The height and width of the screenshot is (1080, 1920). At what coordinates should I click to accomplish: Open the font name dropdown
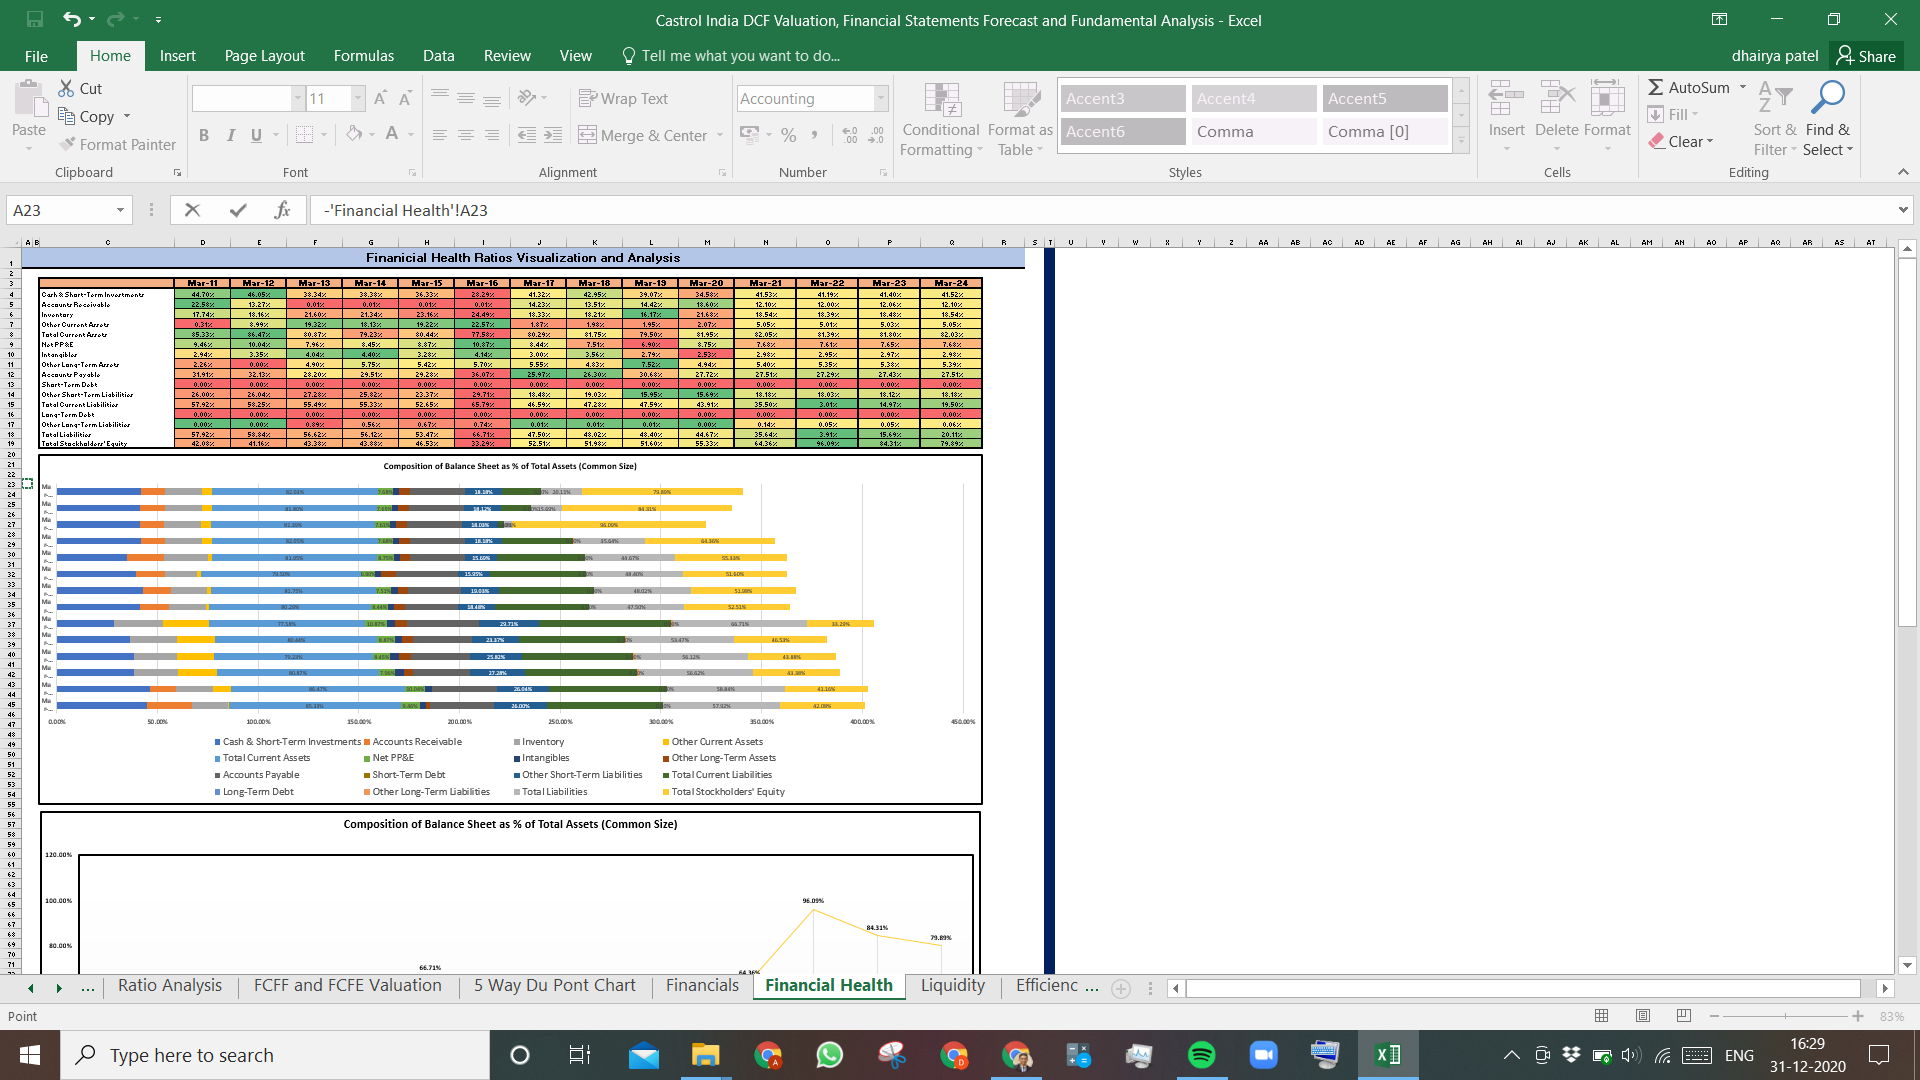pyautogui.click(x=298, y=98)
